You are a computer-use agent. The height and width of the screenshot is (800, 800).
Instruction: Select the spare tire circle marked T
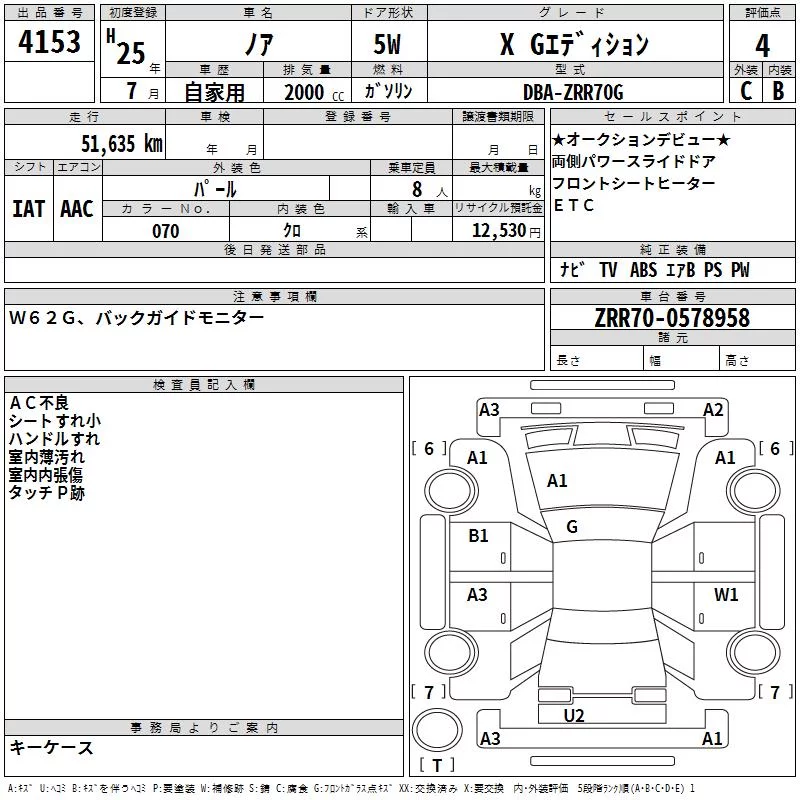coord(437,730)
